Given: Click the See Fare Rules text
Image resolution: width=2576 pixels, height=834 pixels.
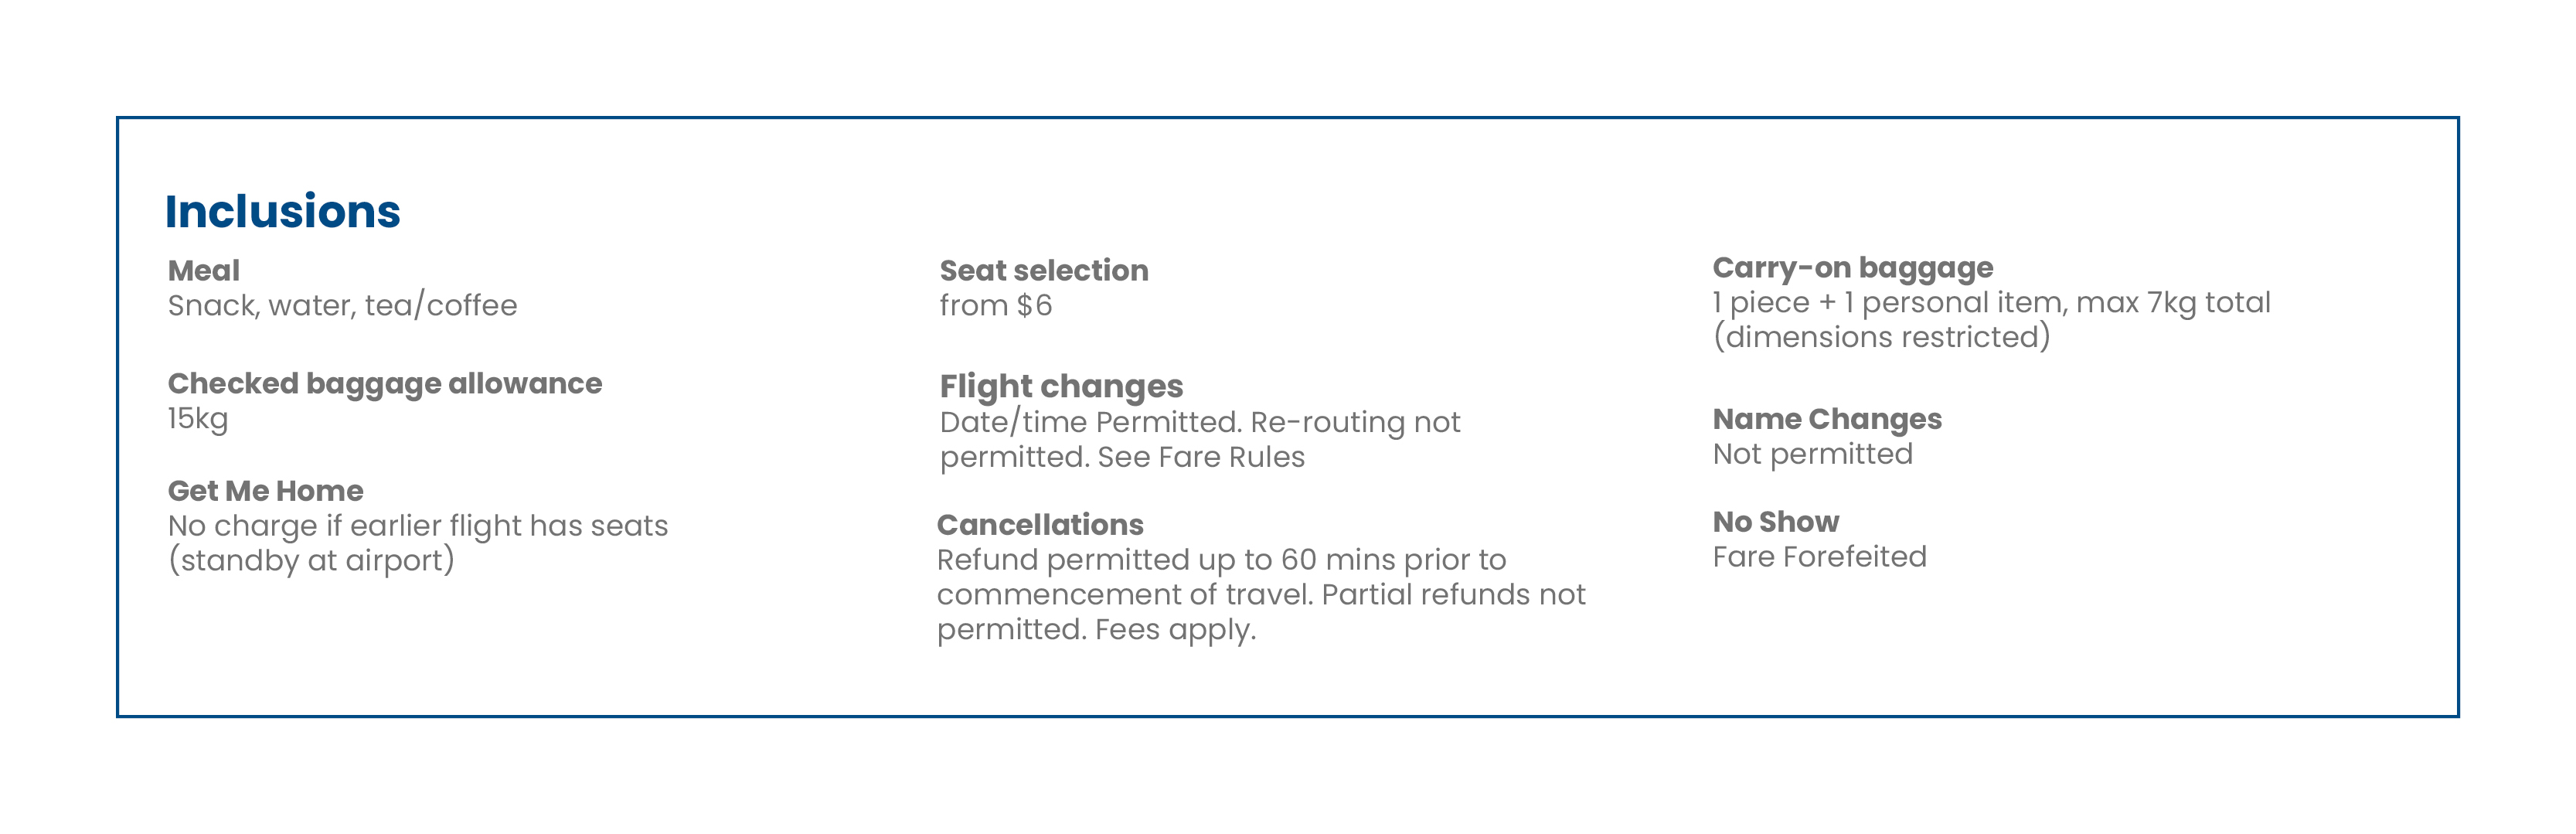Looking at the screenshot, I should pyautogui.click(x=1201, y=457).
